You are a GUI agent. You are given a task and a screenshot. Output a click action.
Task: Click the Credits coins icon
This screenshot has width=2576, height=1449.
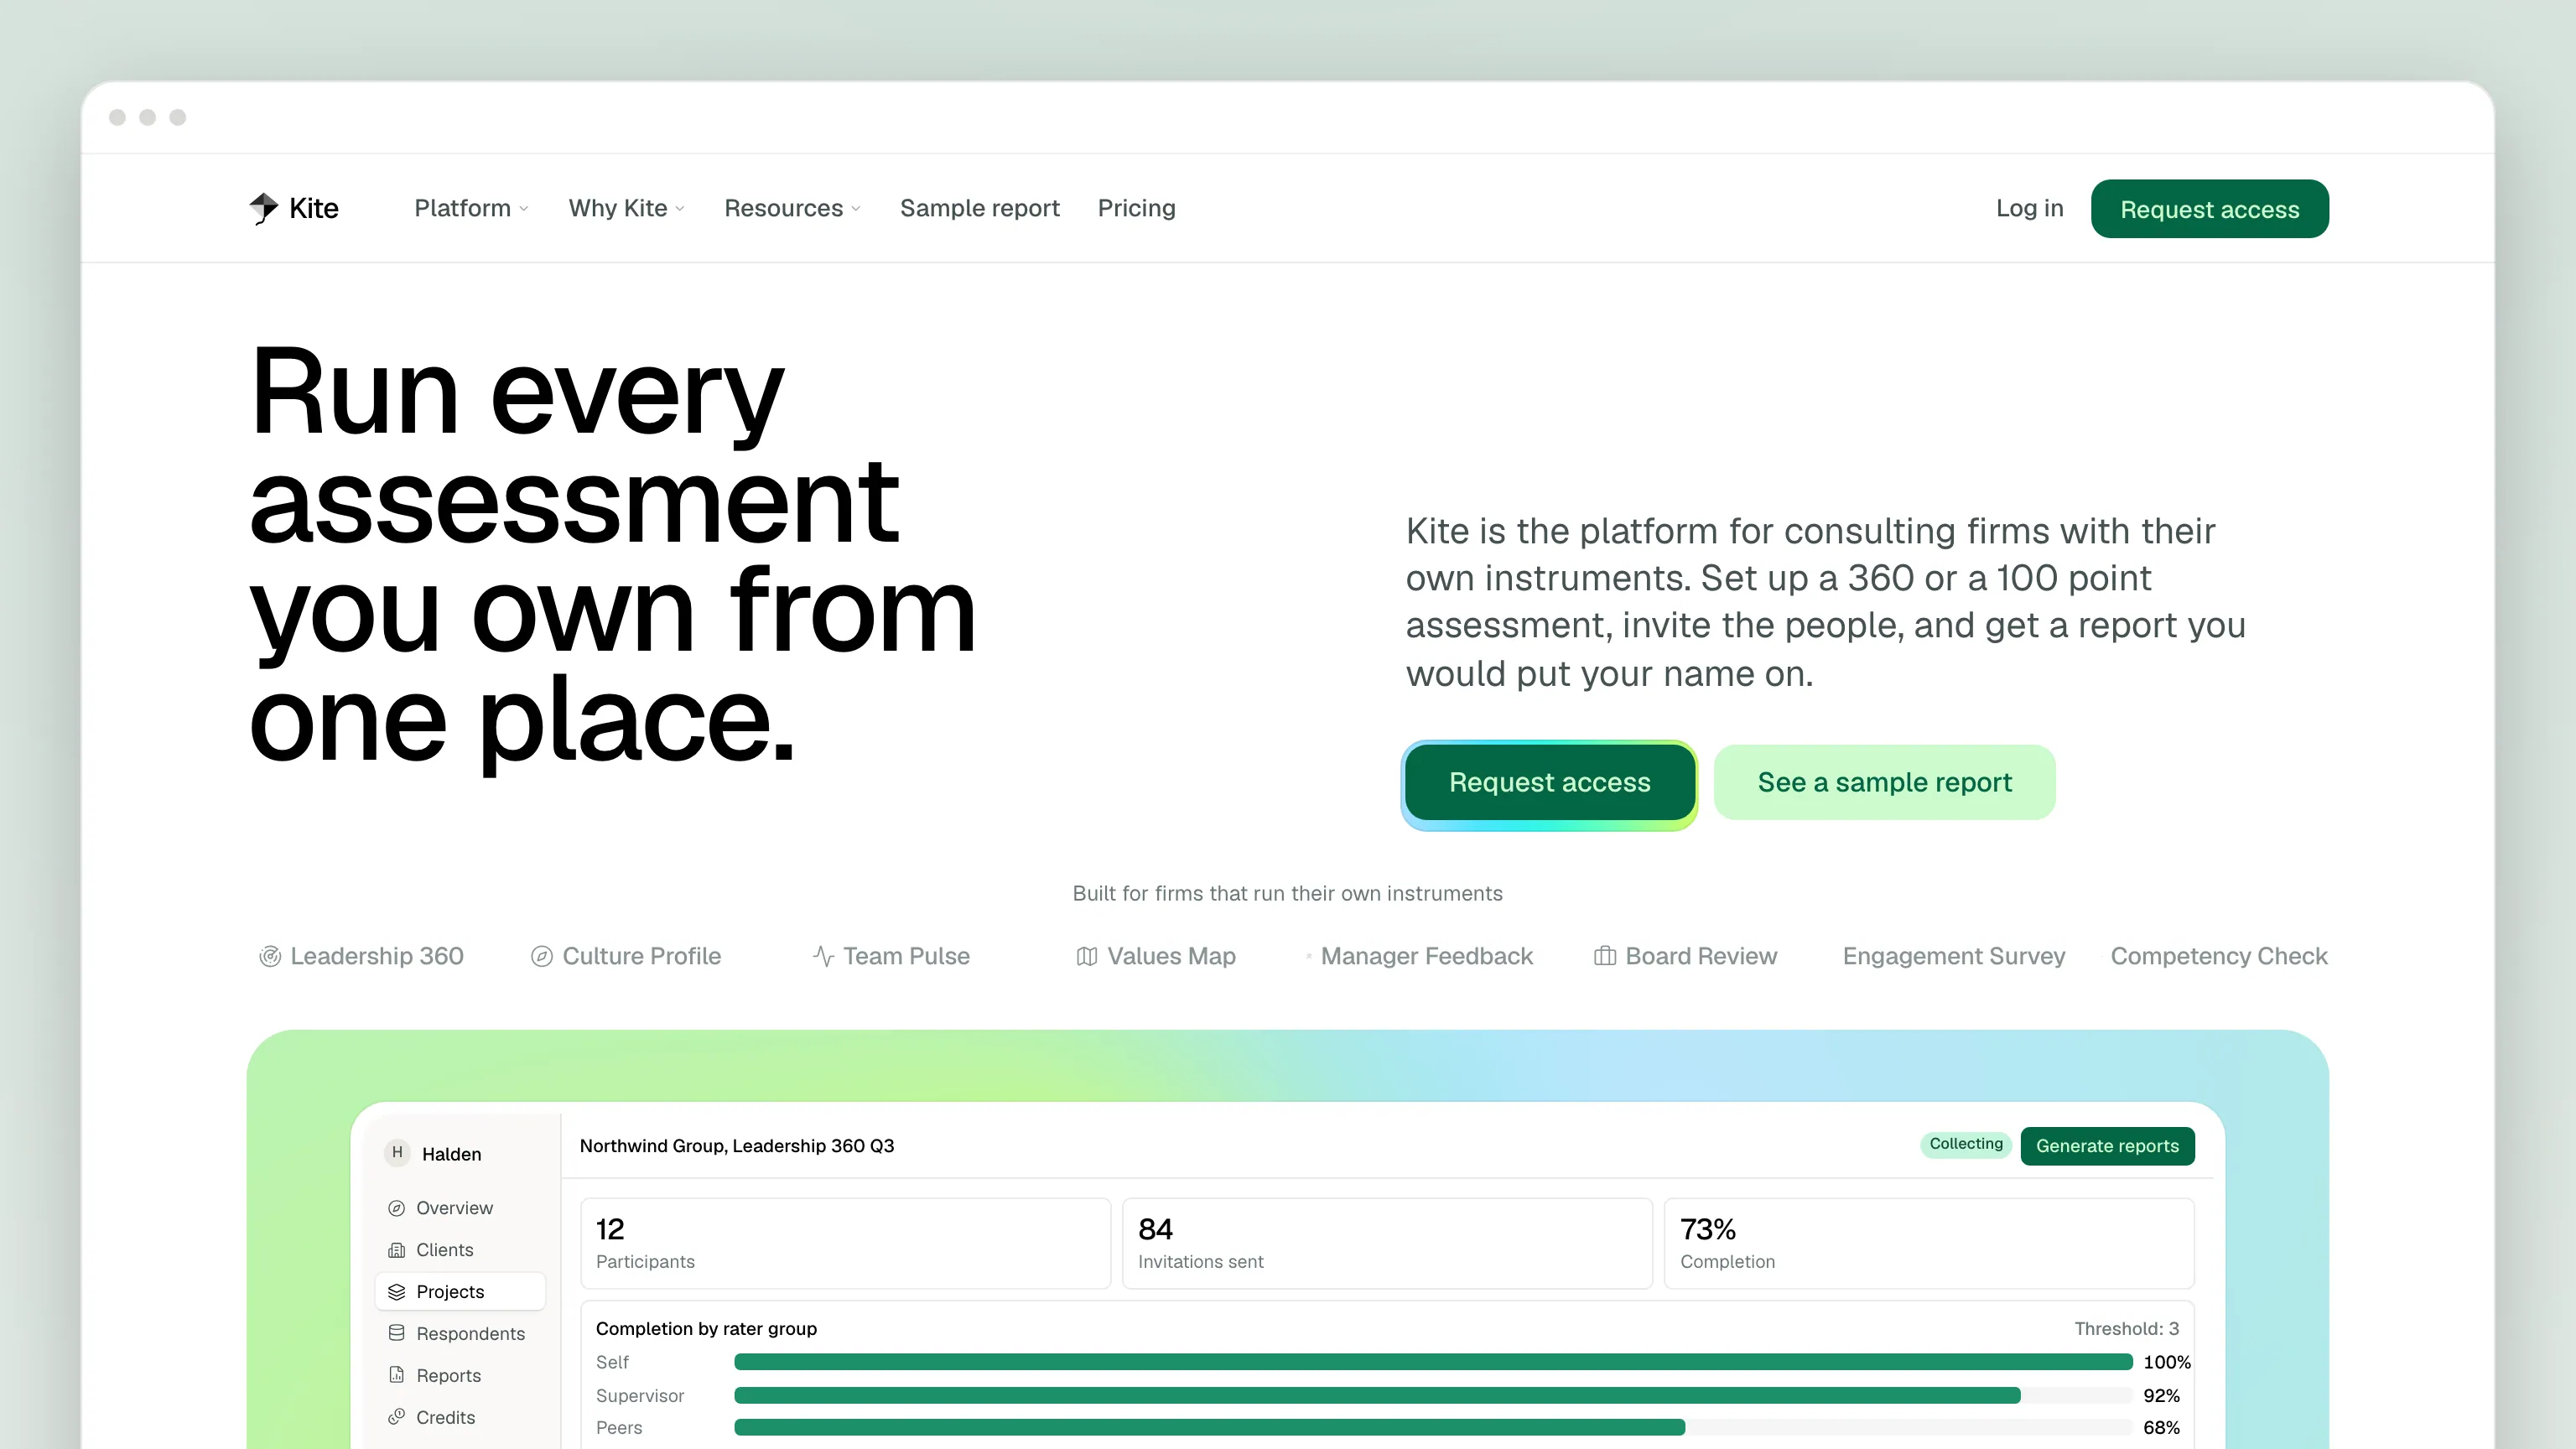coord(397,1417)
